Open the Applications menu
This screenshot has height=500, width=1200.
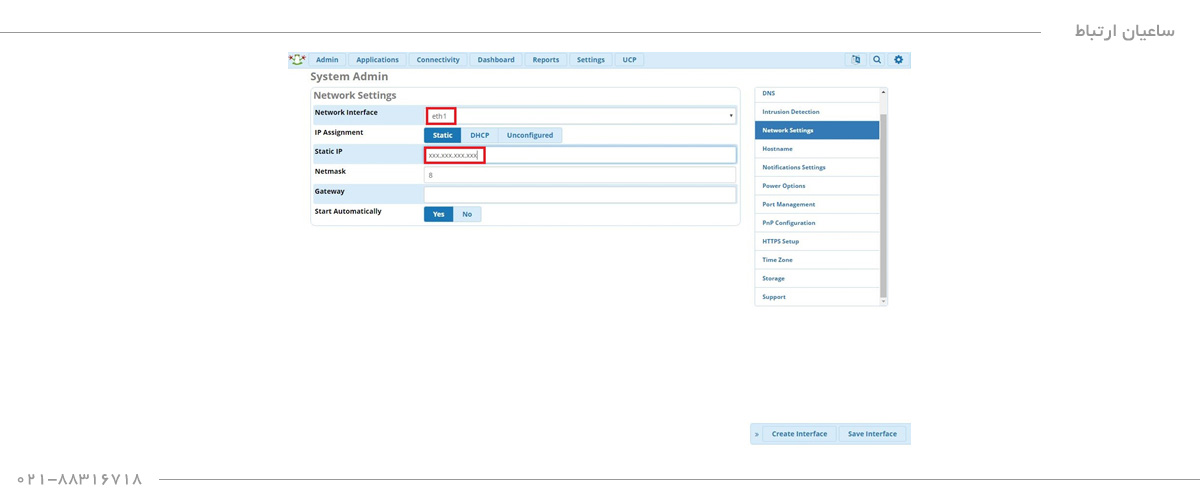coord(377,60)
